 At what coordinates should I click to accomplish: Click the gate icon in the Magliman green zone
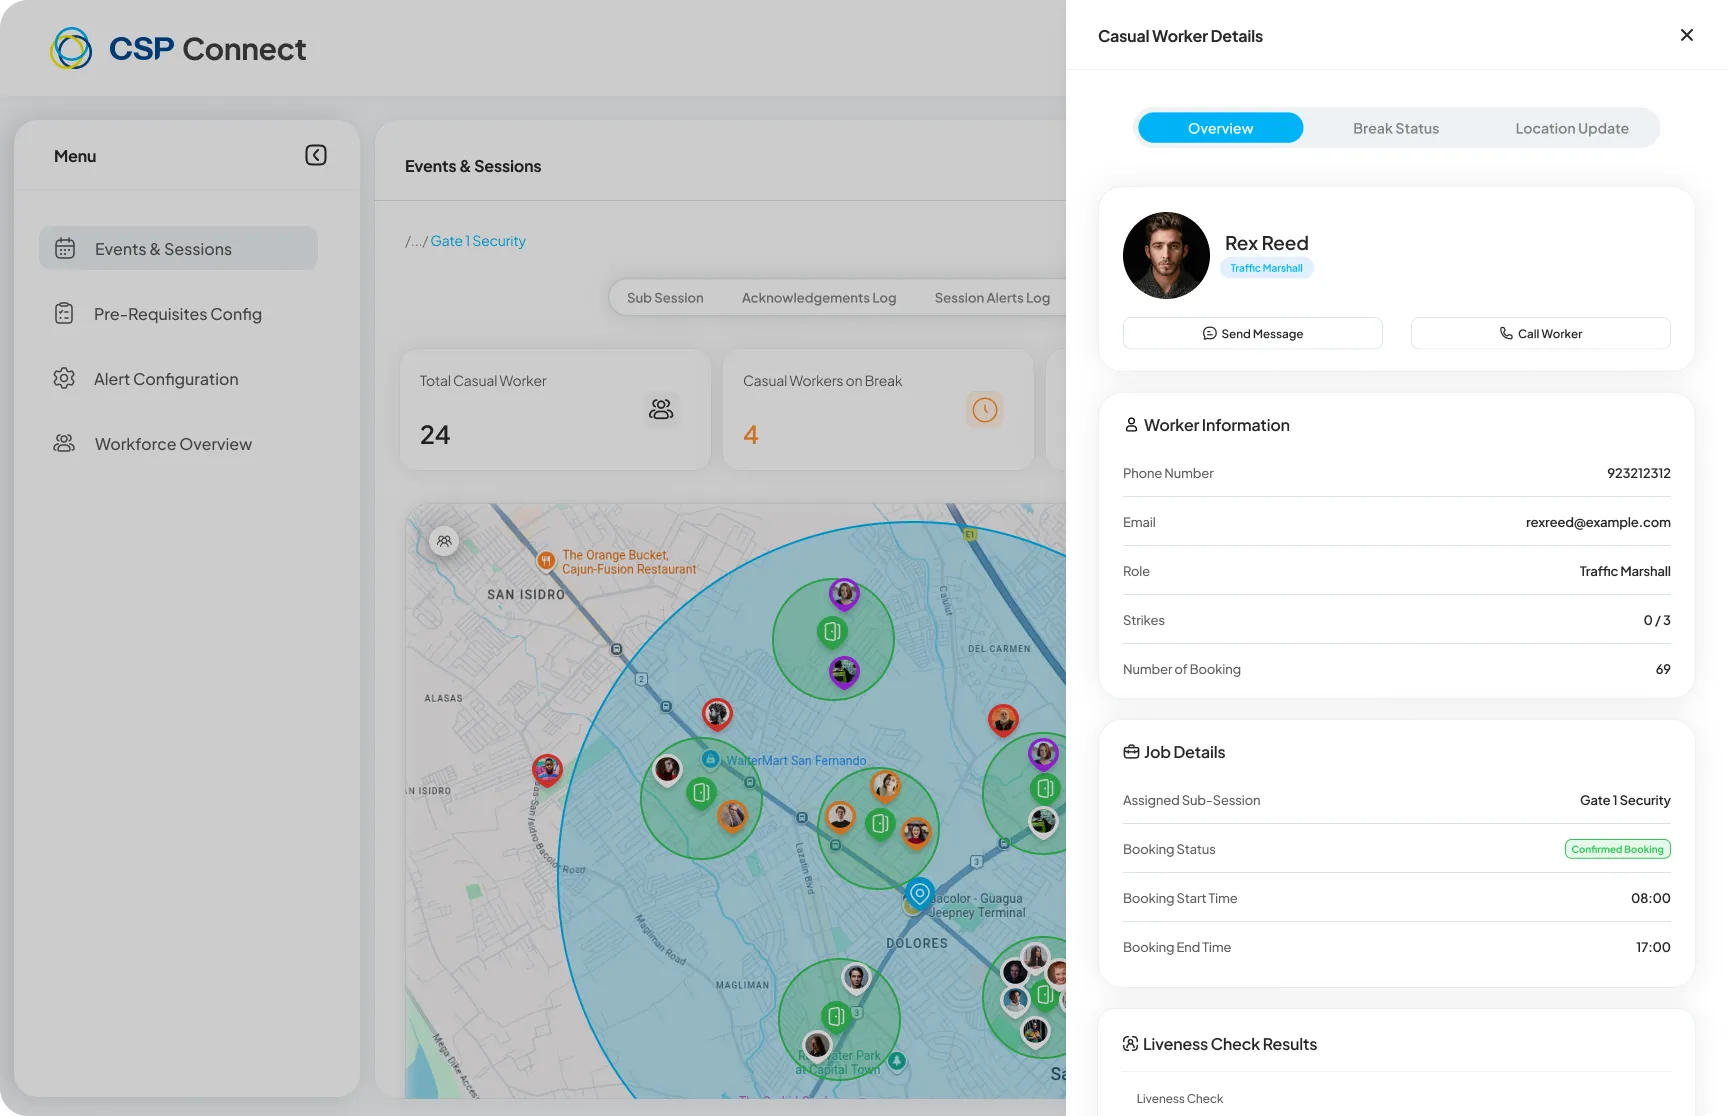tap(836, 1017)
